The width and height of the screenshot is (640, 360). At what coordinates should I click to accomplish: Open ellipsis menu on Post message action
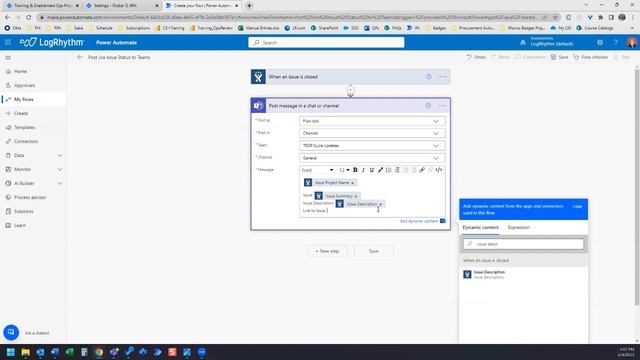[442, 106]
